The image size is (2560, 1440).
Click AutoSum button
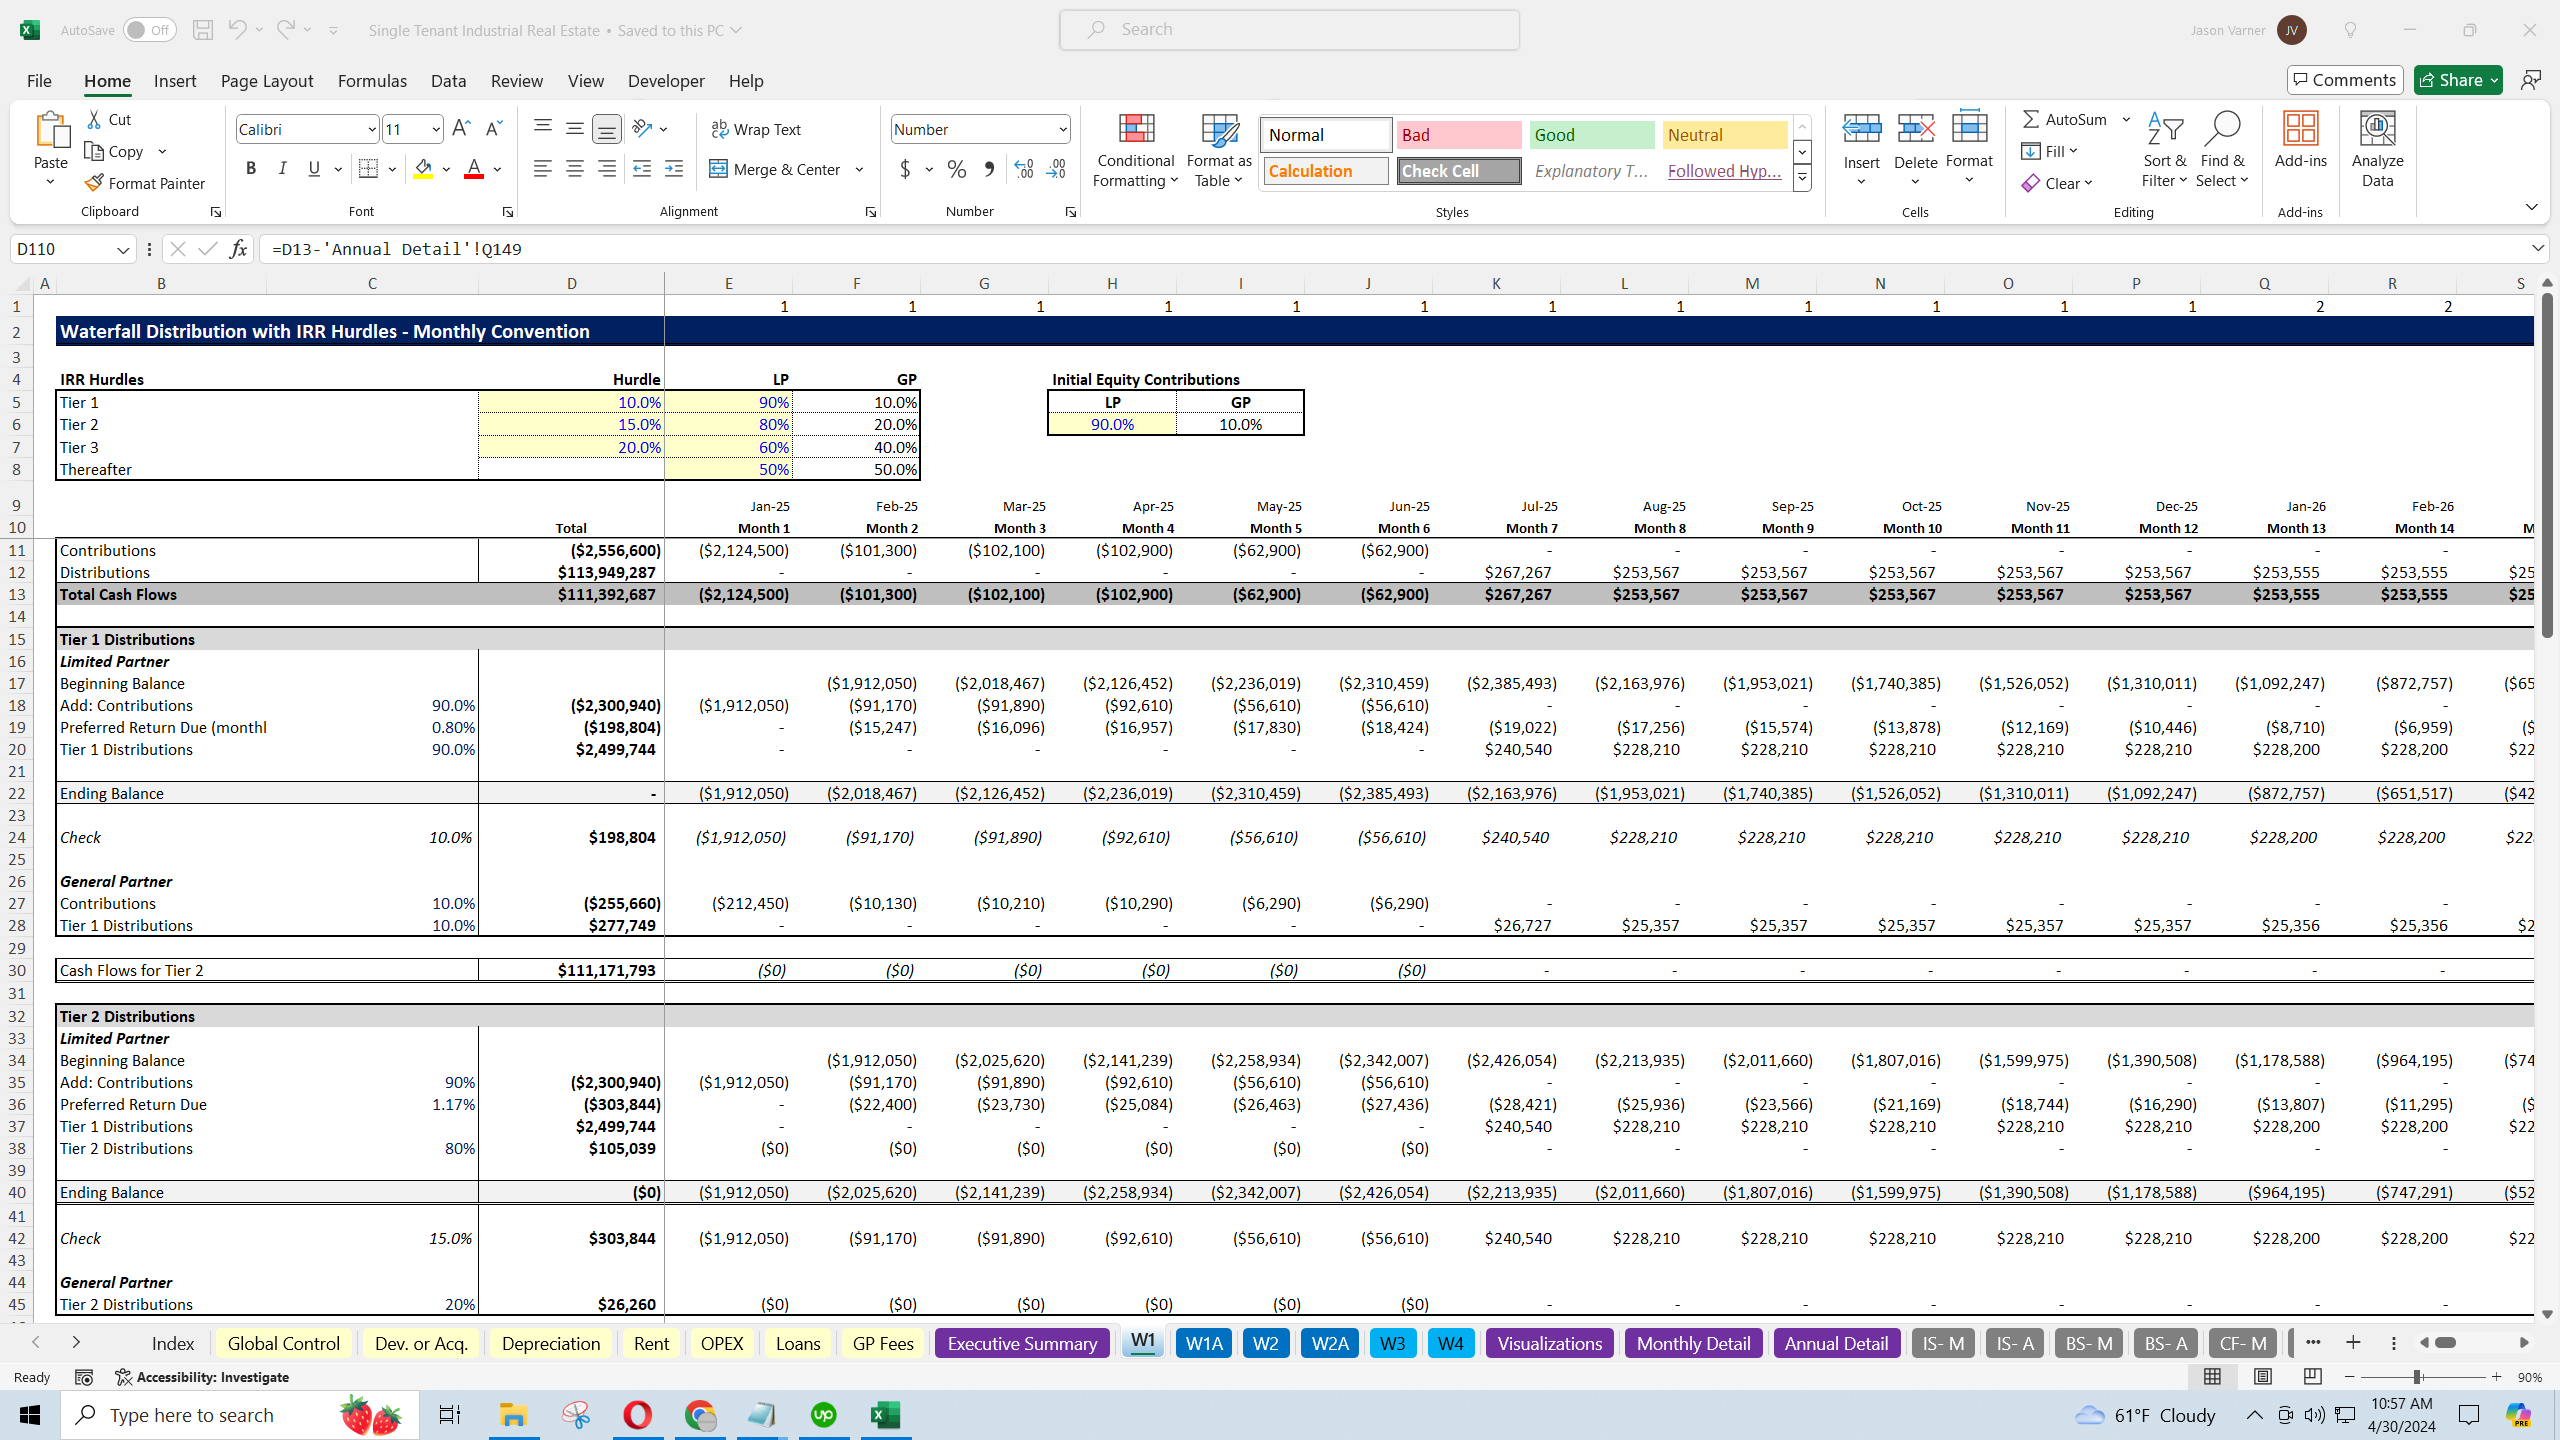click(2066, 119)
